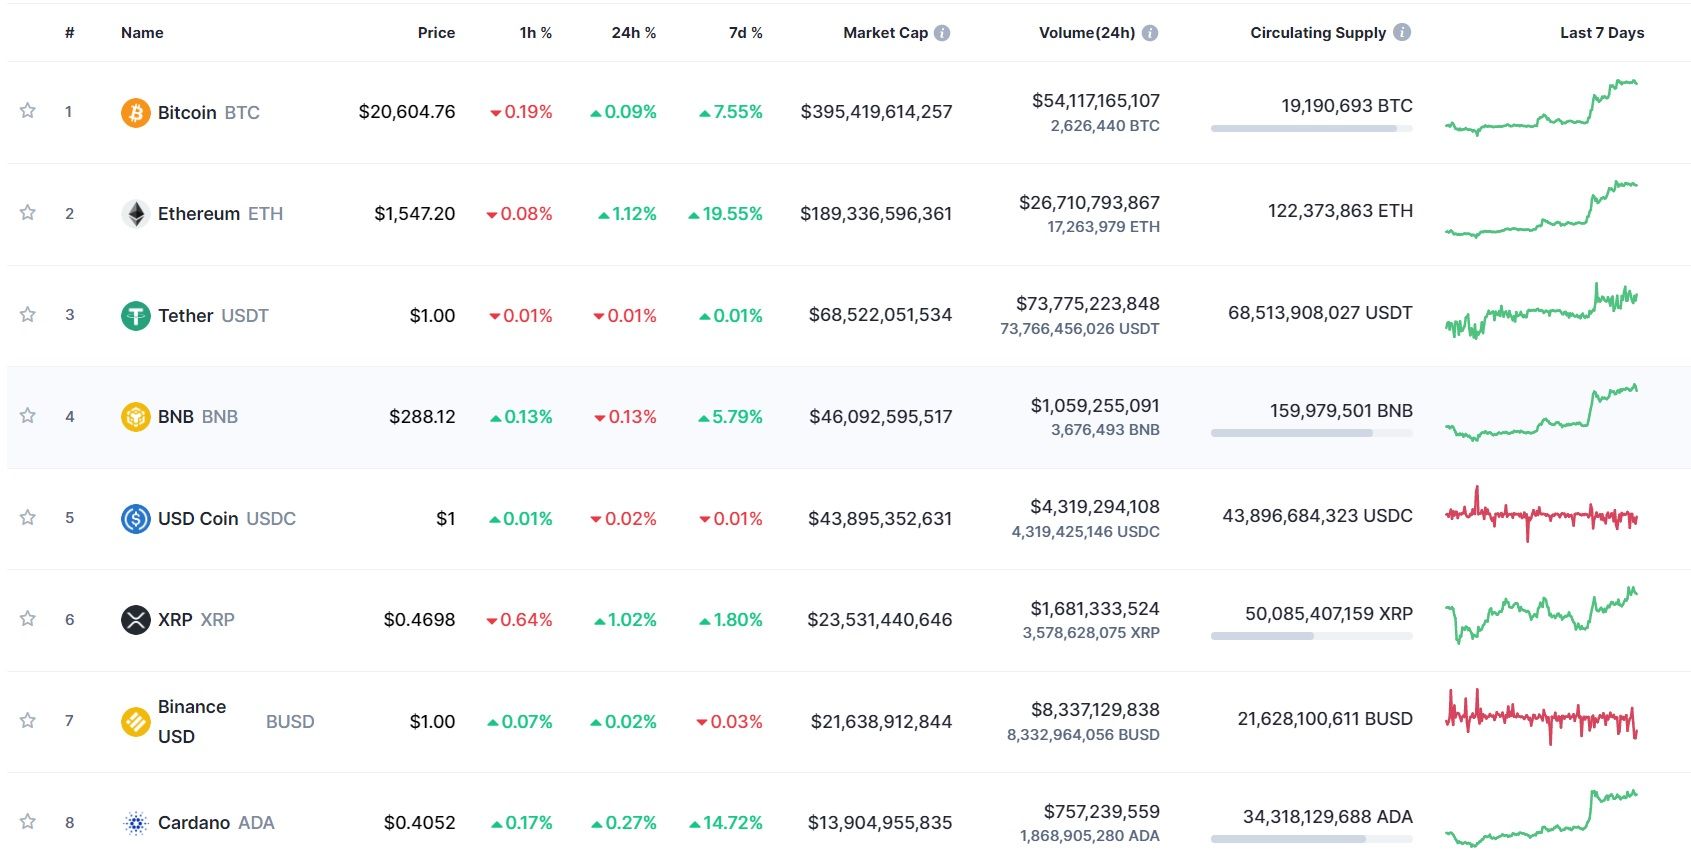Star Bitcoin to add to watchlist
The height and width of the screenshot is (855, 1691).
(x=28, y=111)
